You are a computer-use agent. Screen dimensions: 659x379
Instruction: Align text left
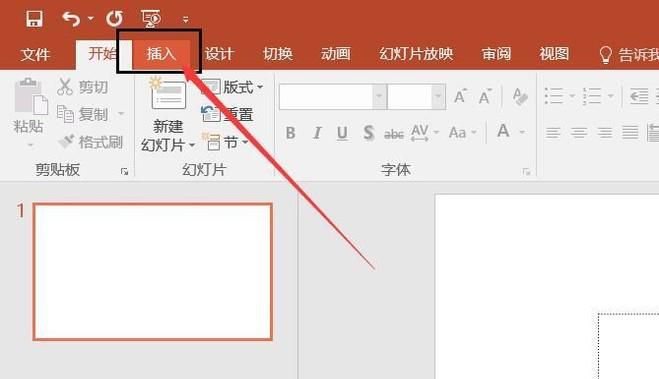pos(553,133)
